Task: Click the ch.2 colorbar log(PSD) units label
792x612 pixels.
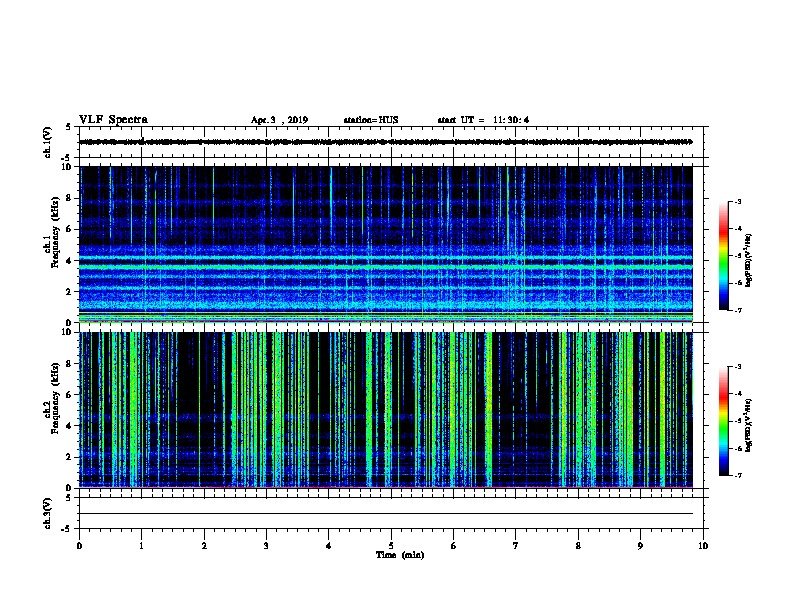Action: tap(748, 425)
